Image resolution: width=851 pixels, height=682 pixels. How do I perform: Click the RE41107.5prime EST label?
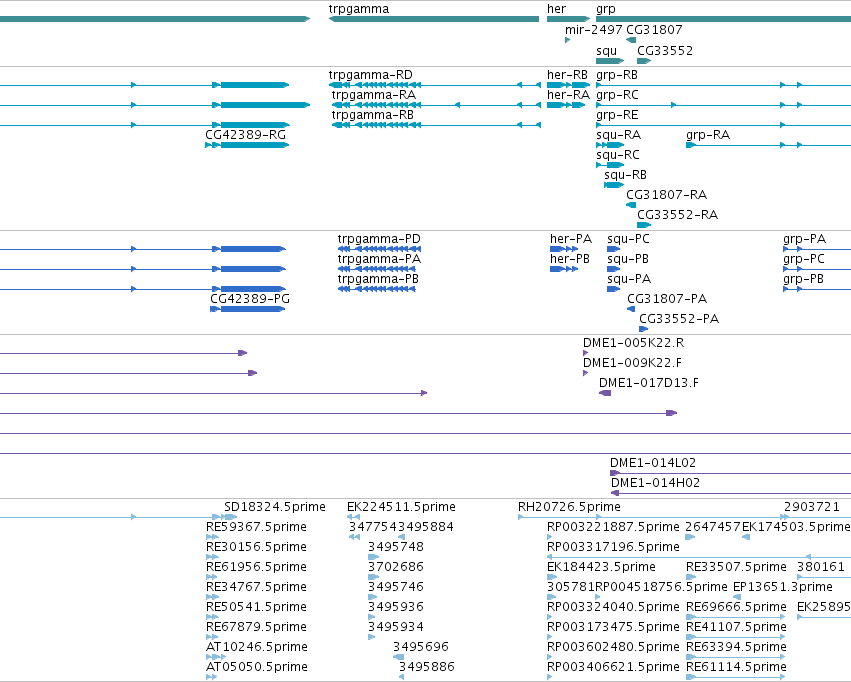pos(736,628)
